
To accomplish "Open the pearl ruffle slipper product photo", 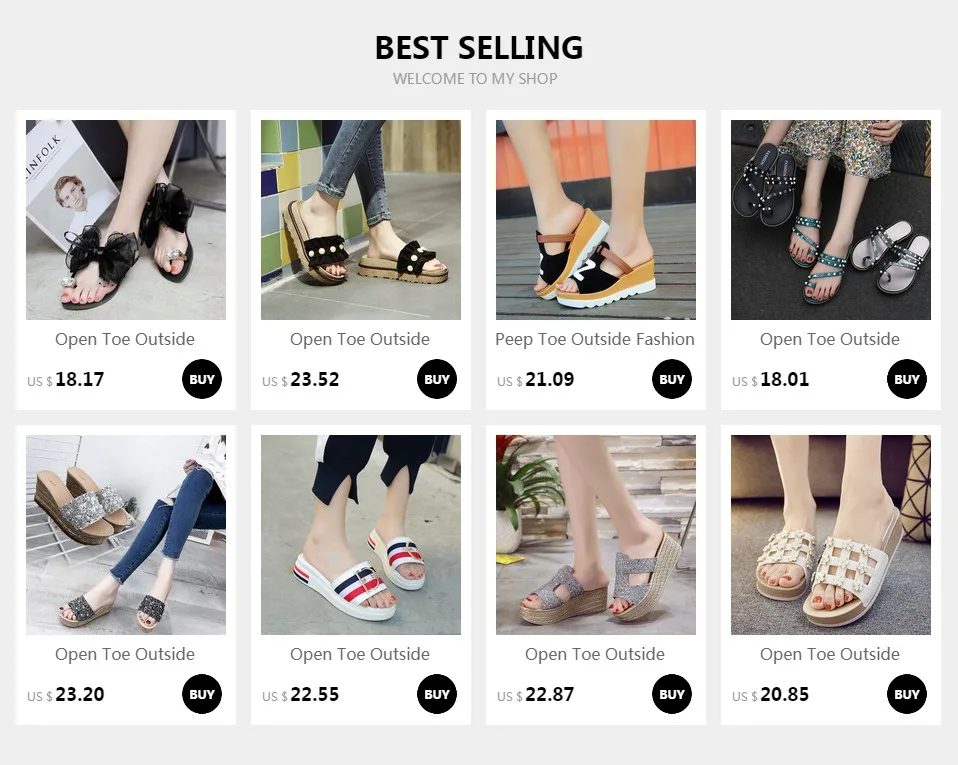I will tap(360, 220).
